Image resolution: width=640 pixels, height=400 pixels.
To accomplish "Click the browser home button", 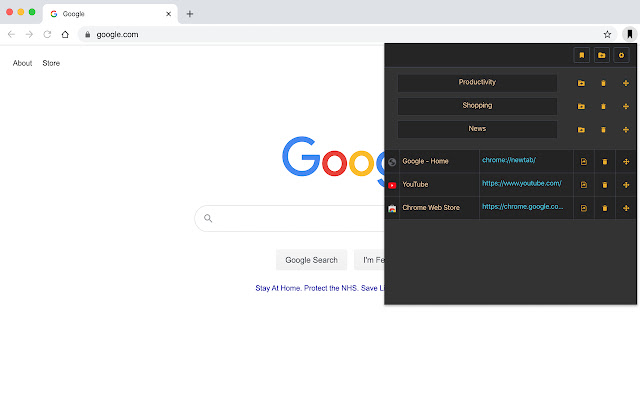I will (x=65, y=34).
